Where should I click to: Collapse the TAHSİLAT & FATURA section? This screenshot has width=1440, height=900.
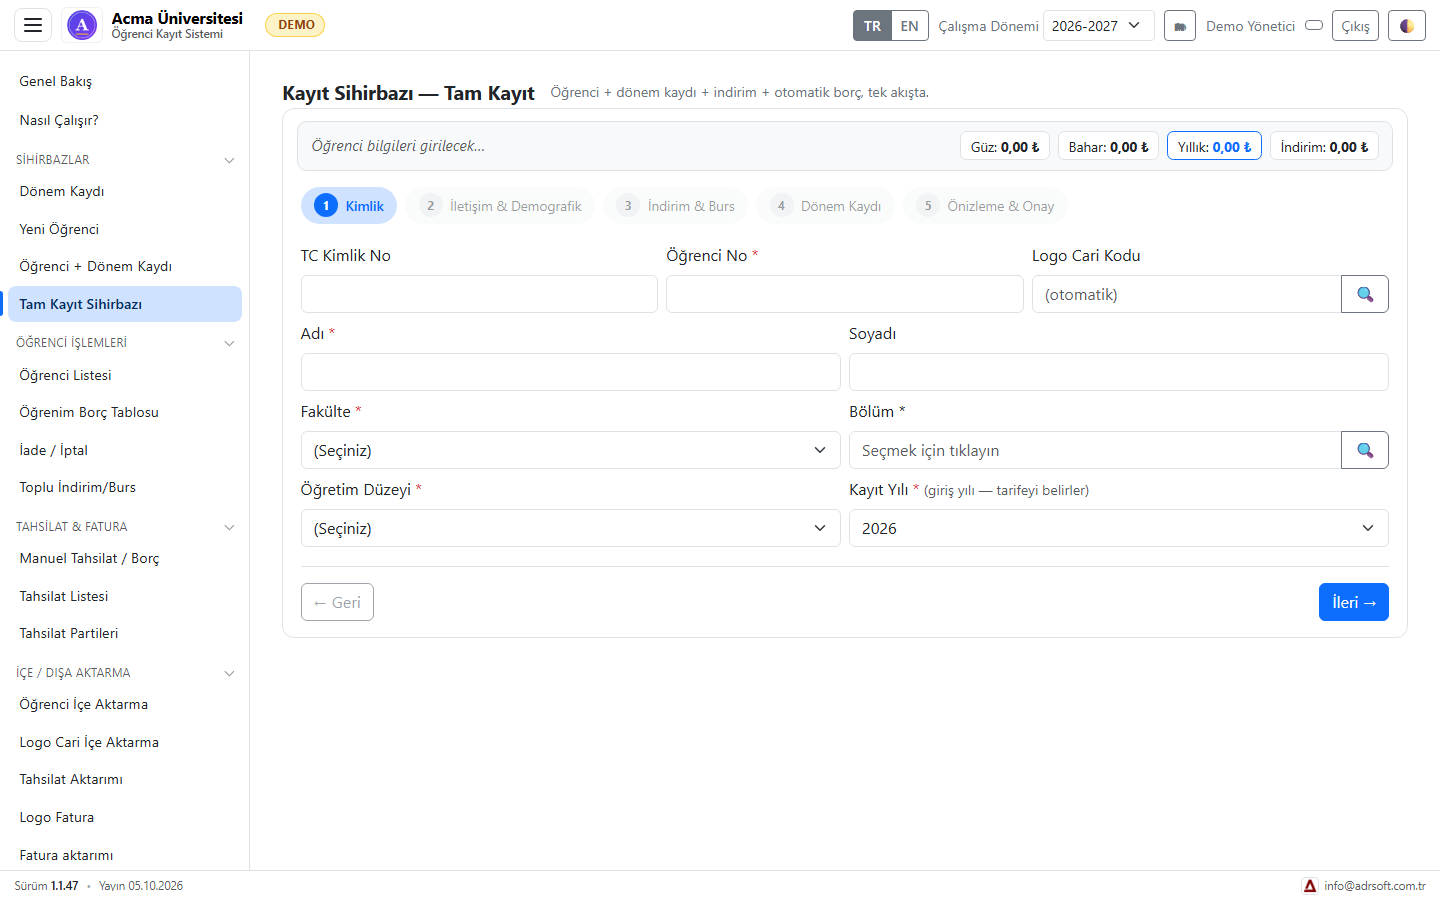(125, 527)
